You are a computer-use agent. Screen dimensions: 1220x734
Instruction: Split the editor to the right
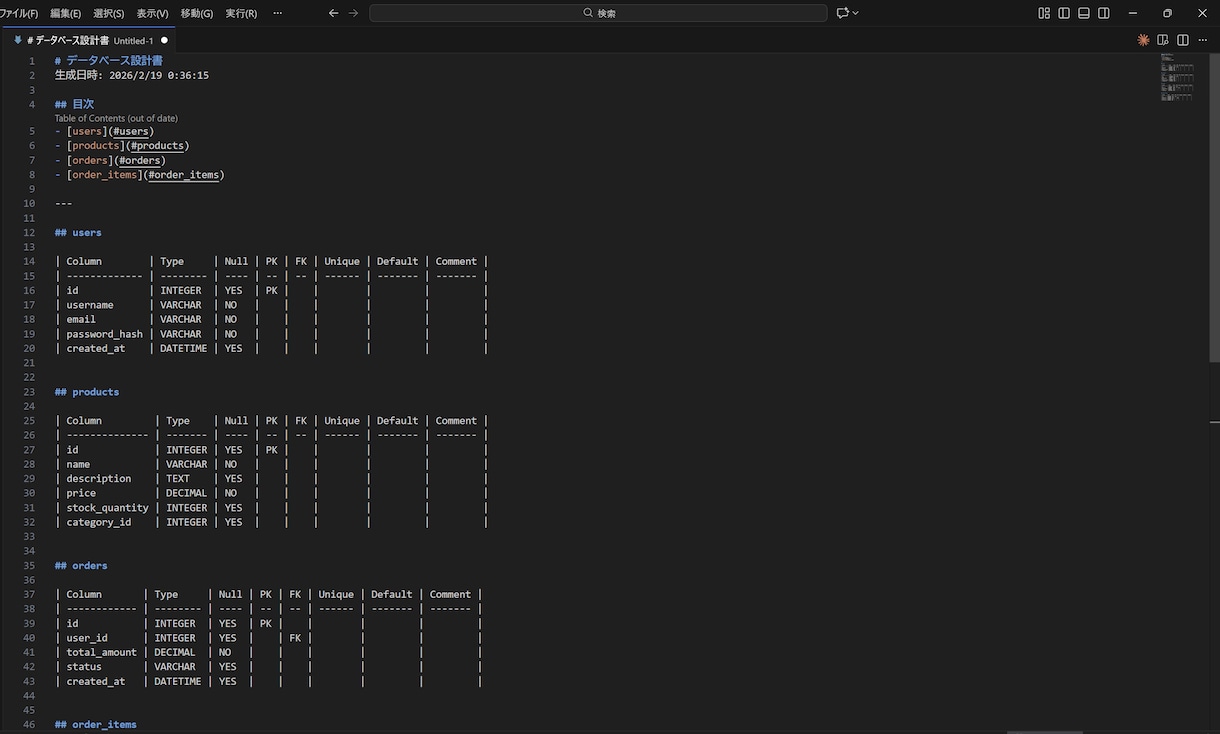coord(1183,40)
